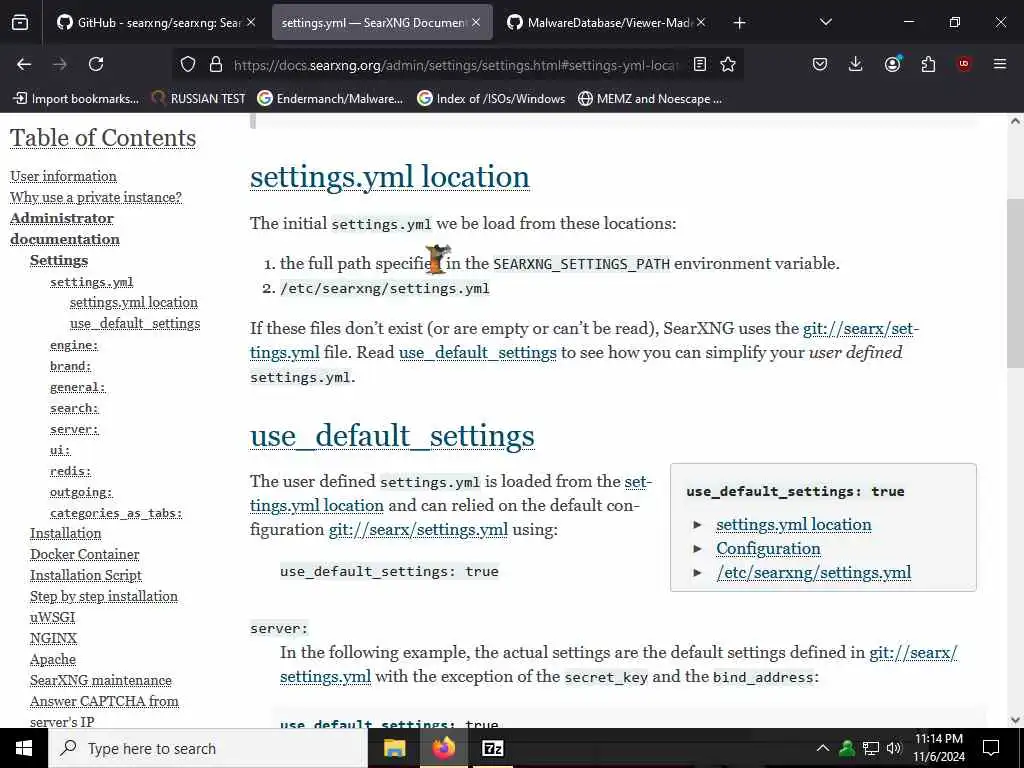Image resolution: width=1024 pixels, height=768 pixels.
Task: Open categories_as_tabs: in contents
Action: tap(116, 513)
